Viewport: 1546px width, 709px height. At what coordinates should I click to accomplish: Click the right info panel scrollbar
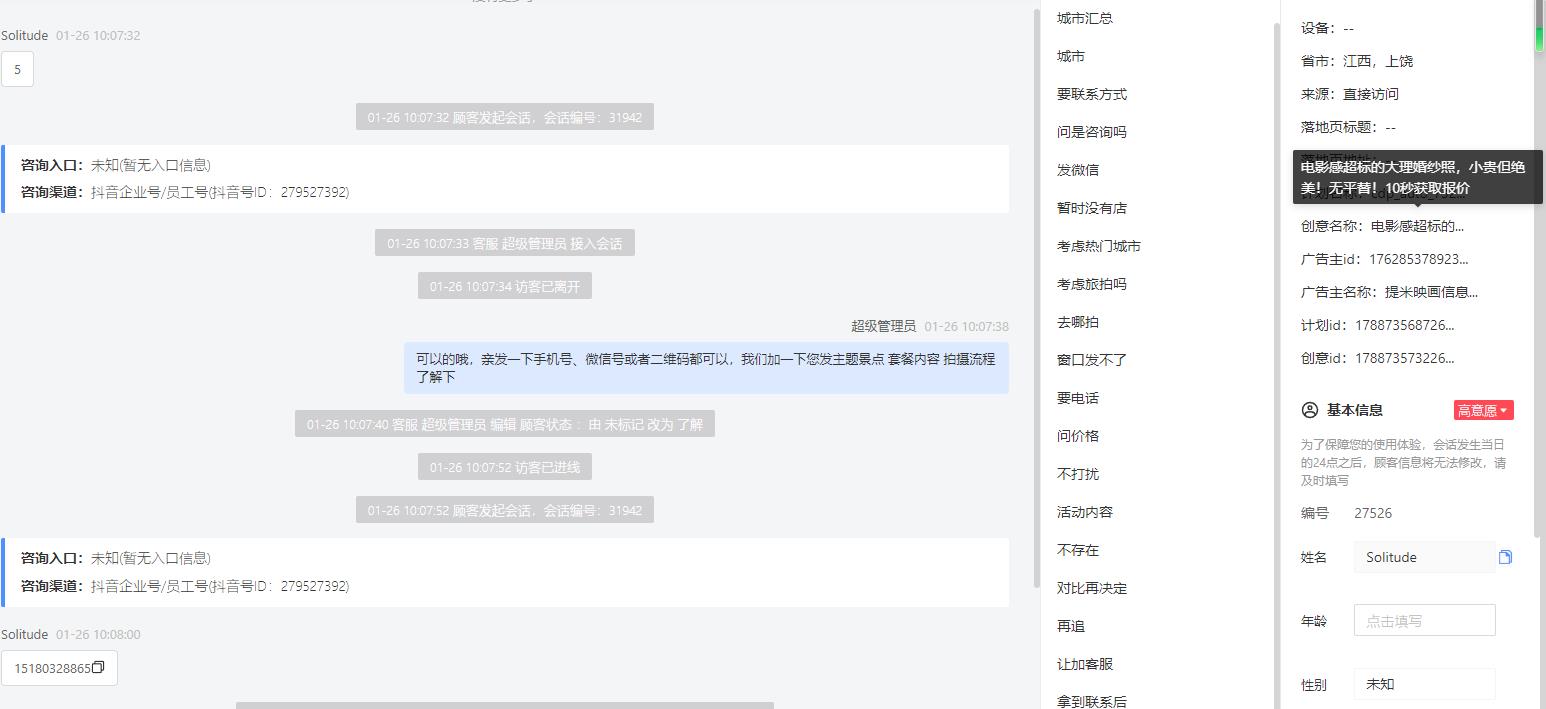[x=1540, y=268]
